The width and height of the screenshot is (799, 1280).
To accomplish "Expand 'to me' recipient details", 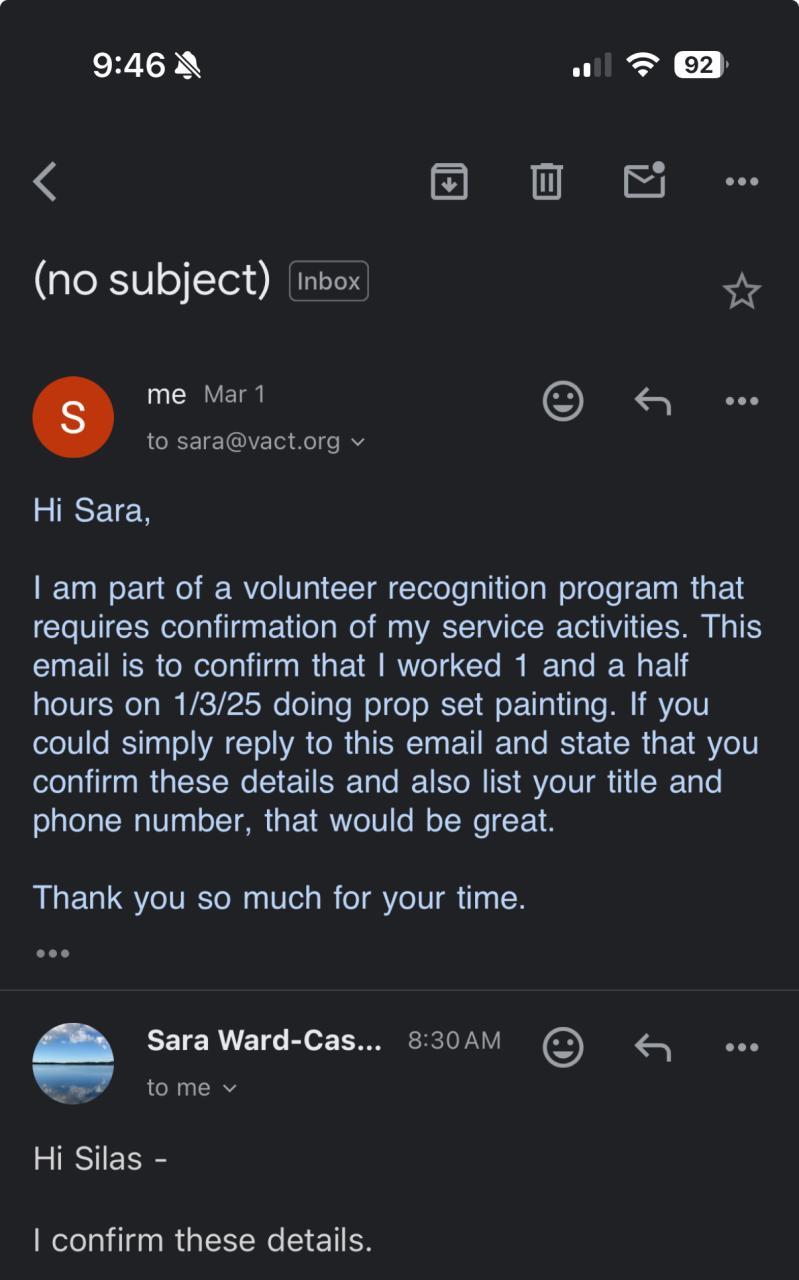I will [x=229, y=1088].
